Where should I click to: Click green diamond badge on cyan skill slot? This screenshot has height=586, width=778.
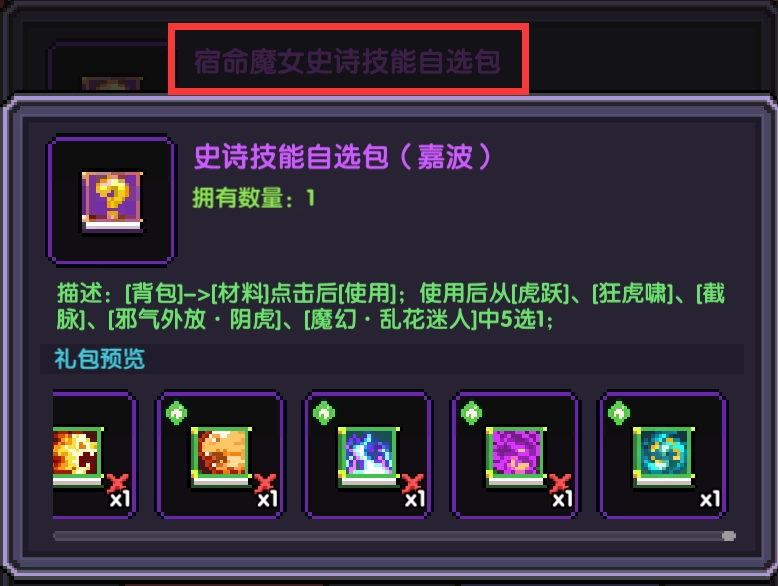(618, 413)
